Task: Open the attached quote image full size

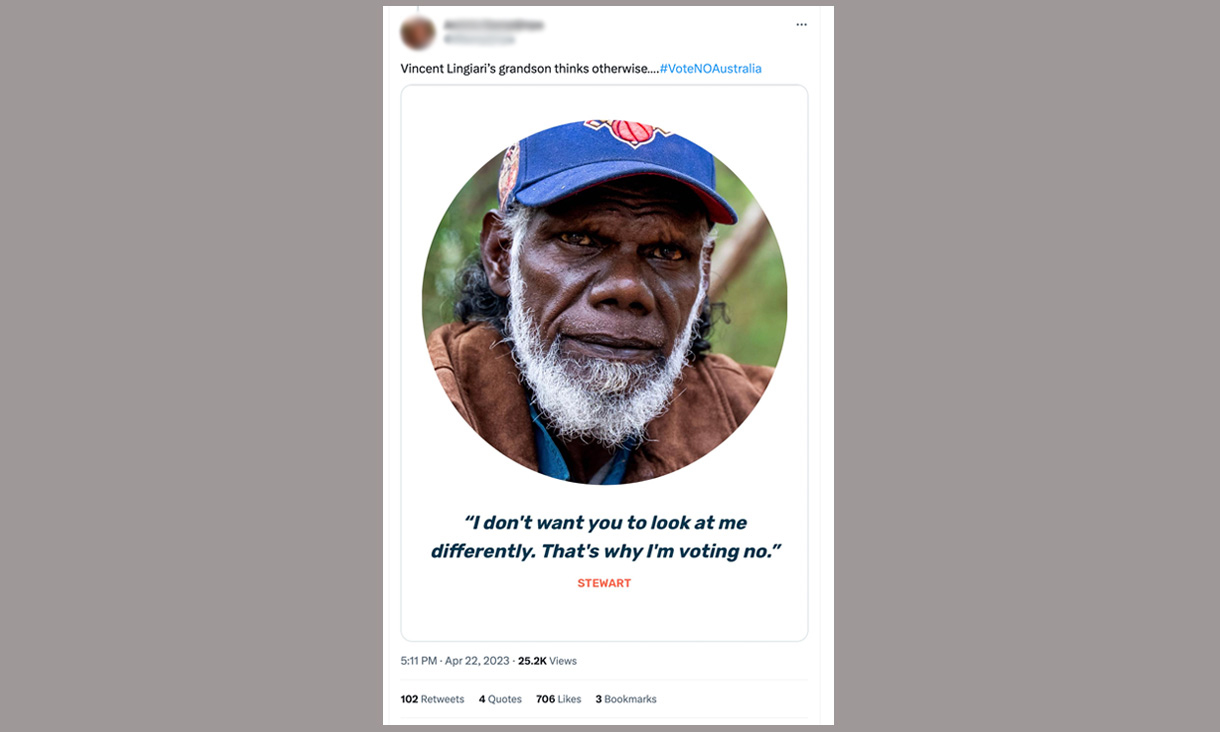Action: (x=605, y=360)
